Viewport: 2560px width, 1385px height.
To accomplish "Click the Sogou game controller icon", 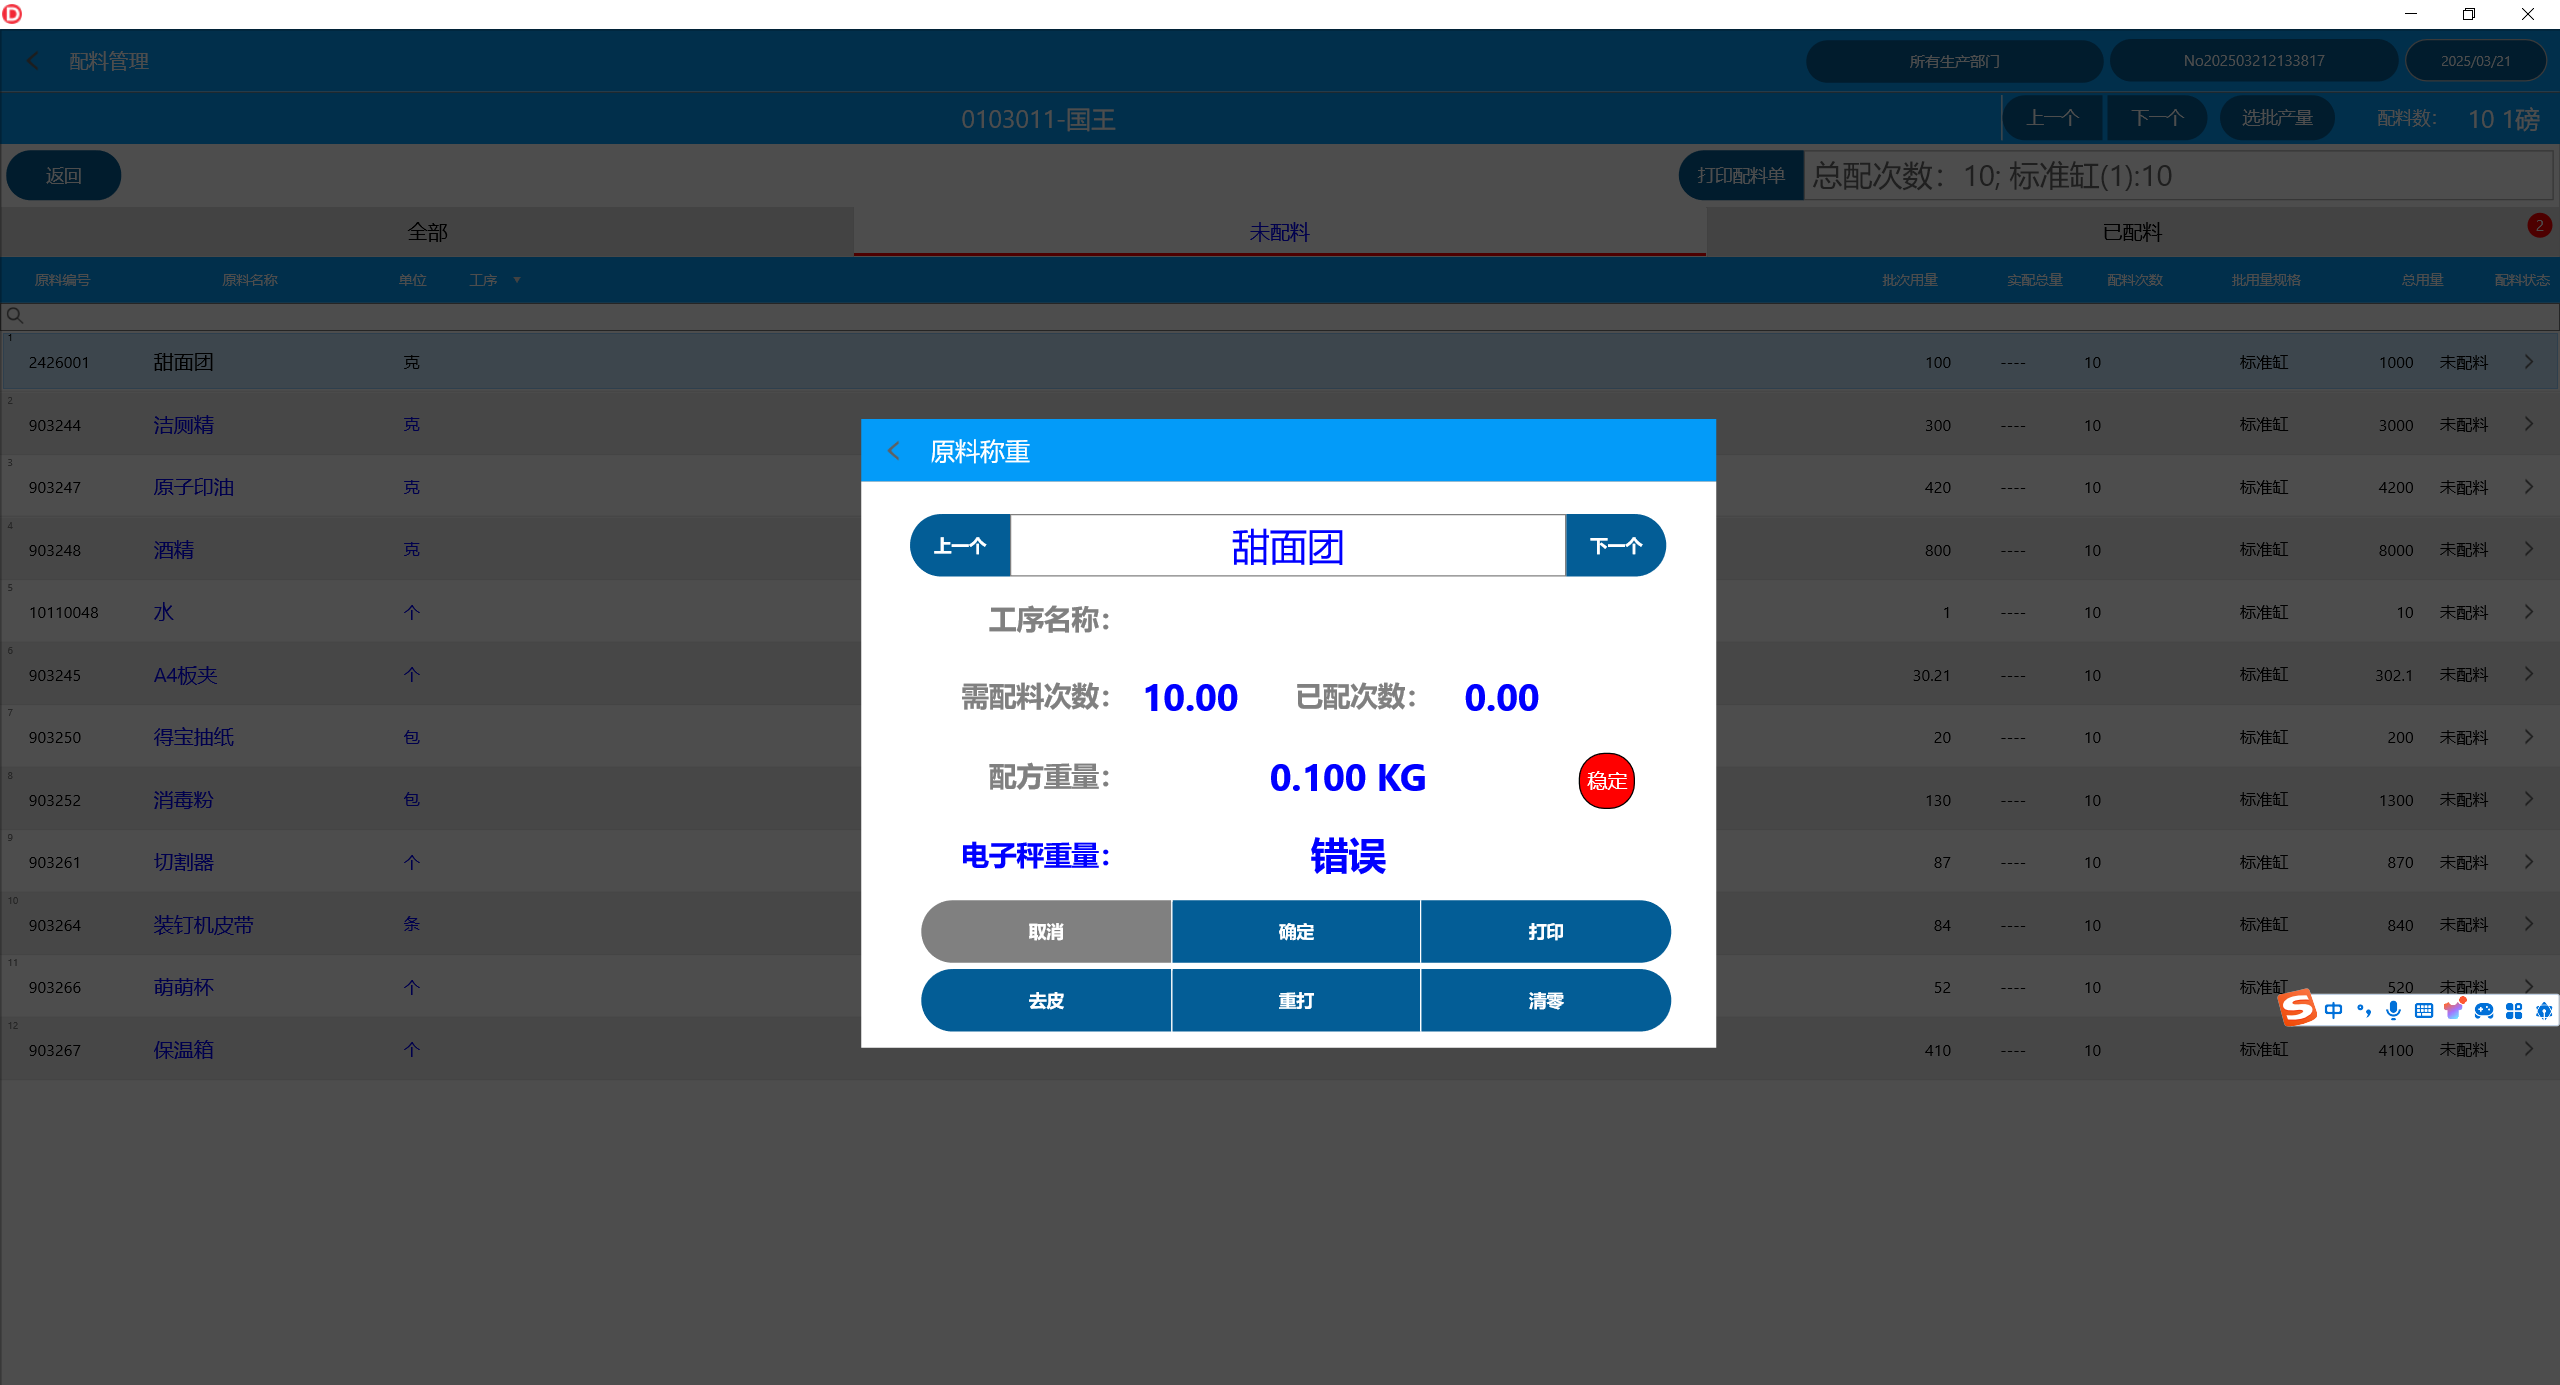I will coord(2484,1010).
